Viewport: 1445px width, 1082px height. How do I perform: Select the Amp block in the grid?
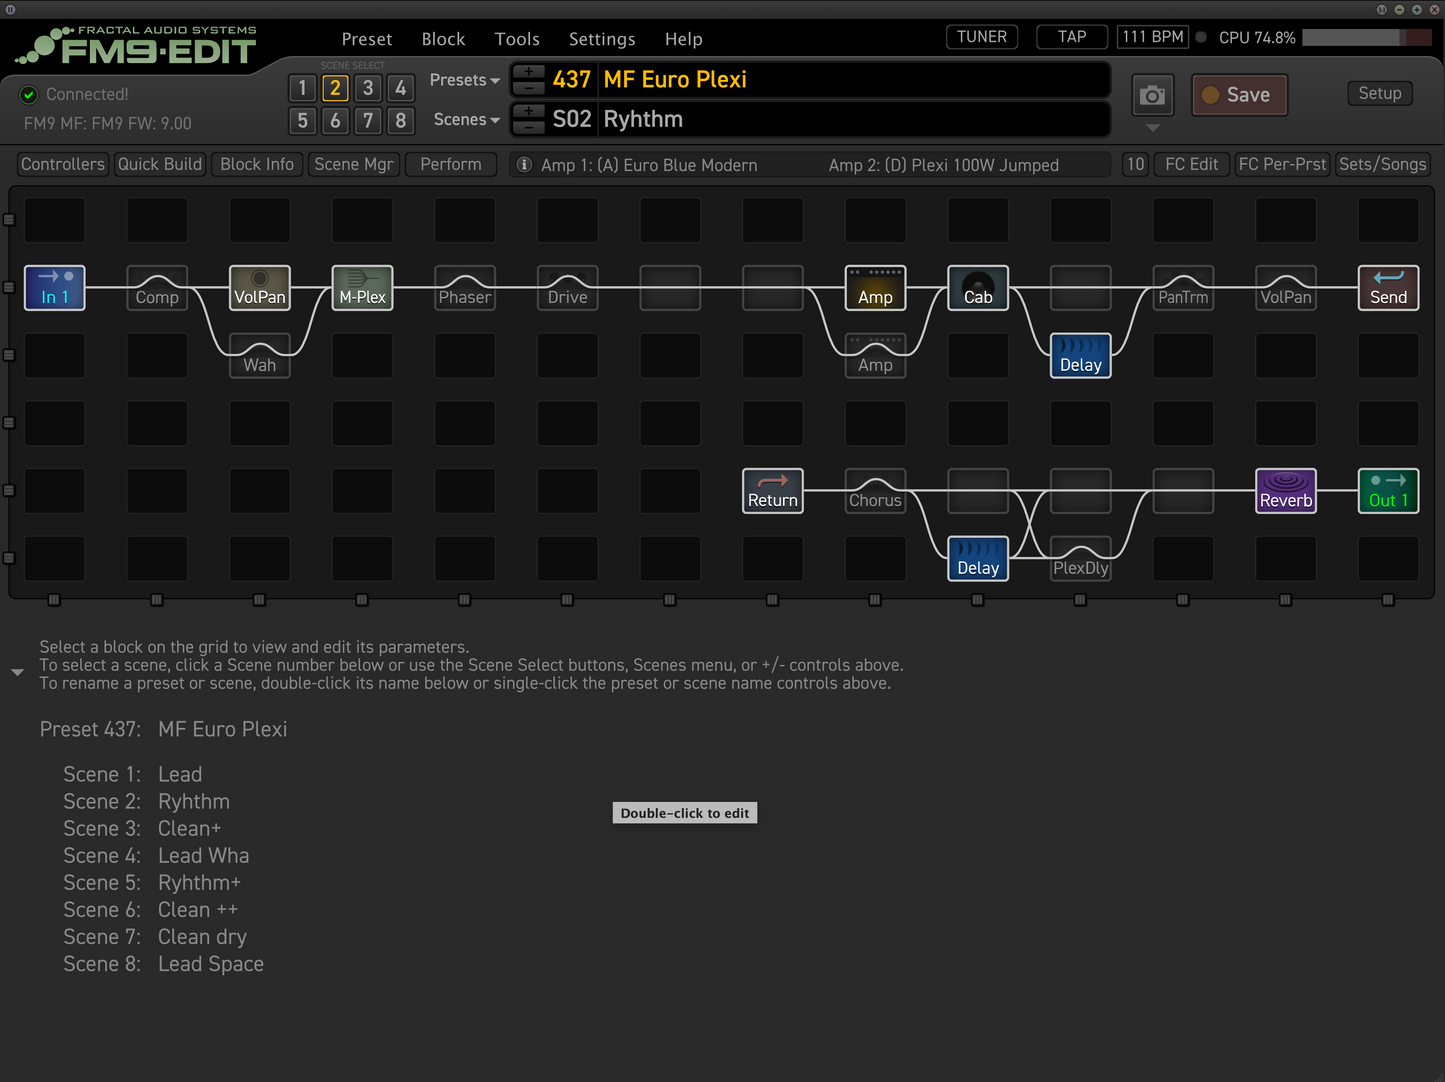click(x=875, y=288)
